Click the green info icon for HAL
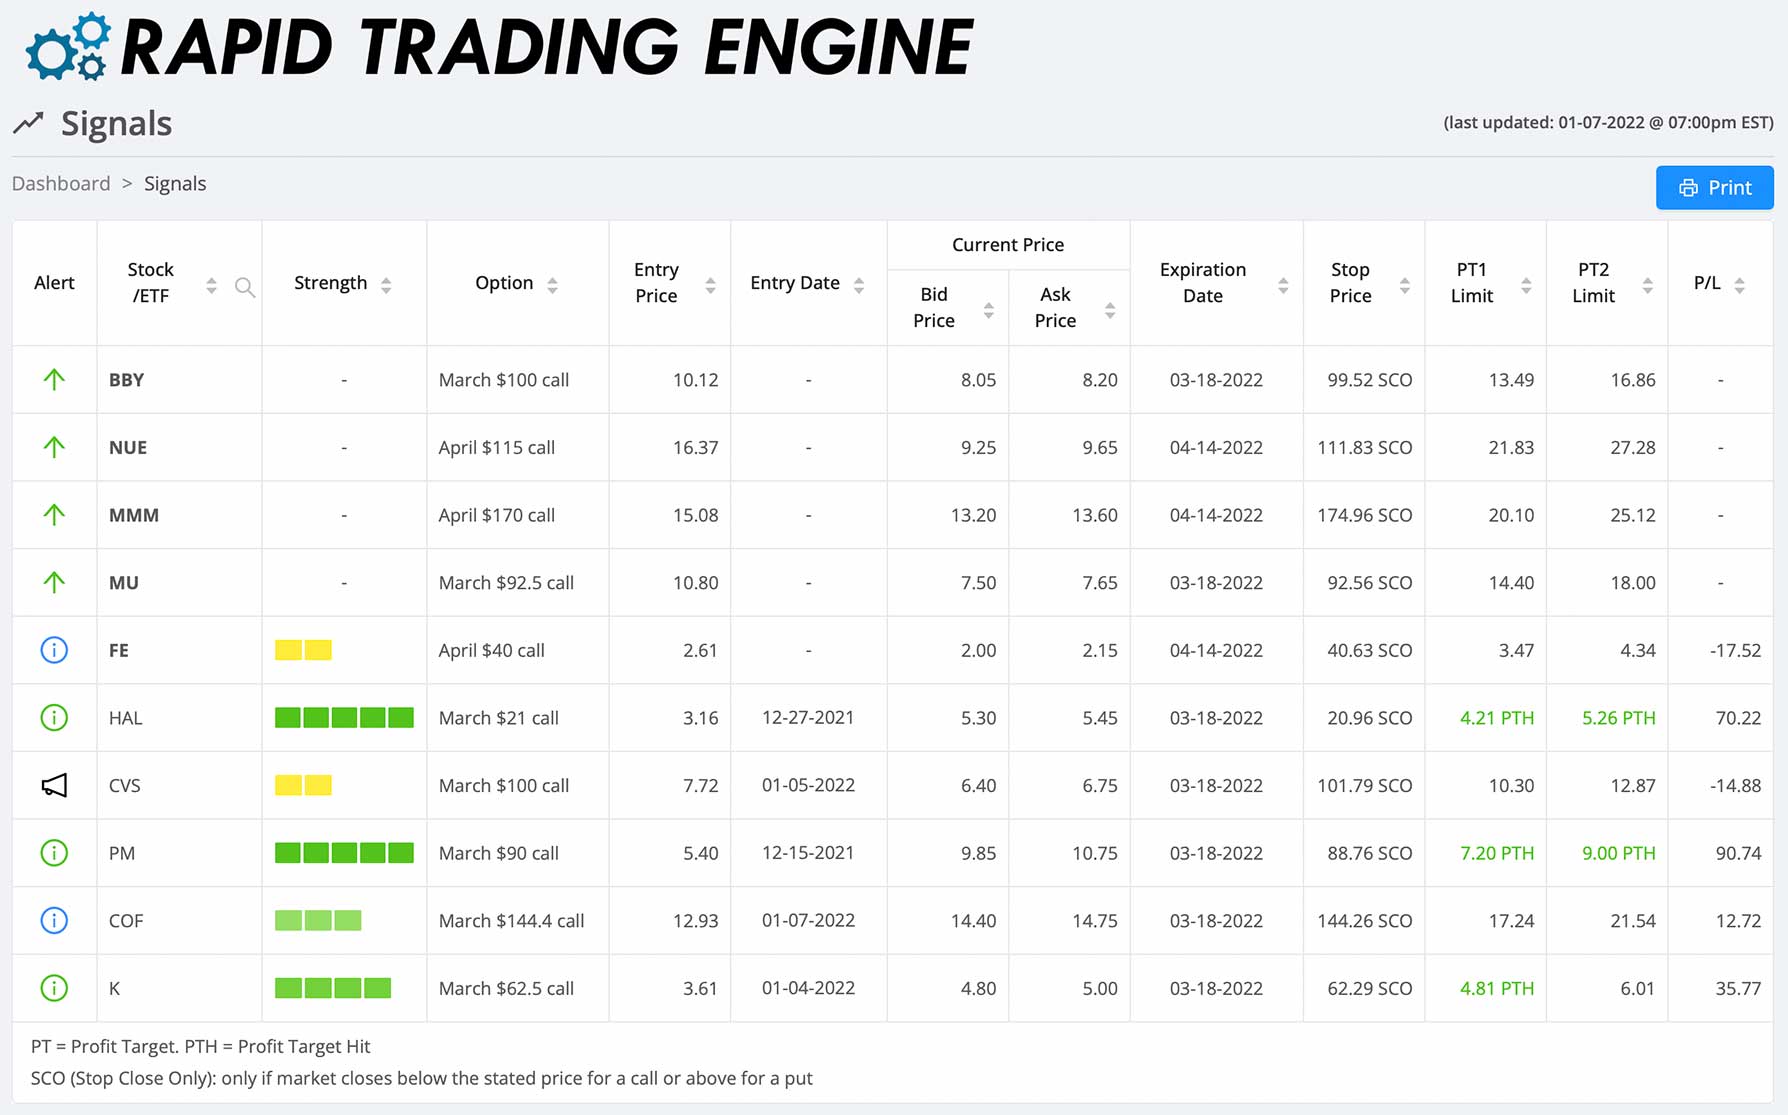This screenshot has height=1115, width=1788. click(54, 718)
